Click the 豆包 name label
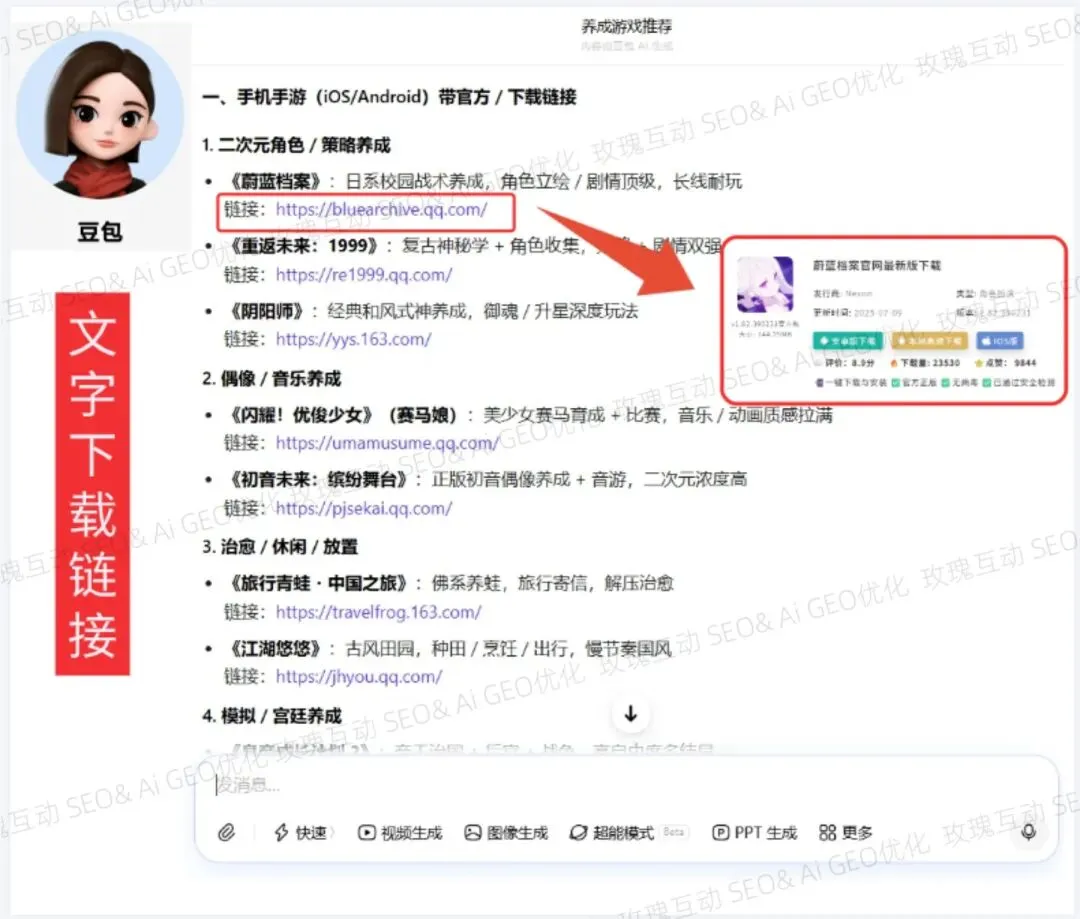This screenshot has height=919, width=1080. pos(100,232)
